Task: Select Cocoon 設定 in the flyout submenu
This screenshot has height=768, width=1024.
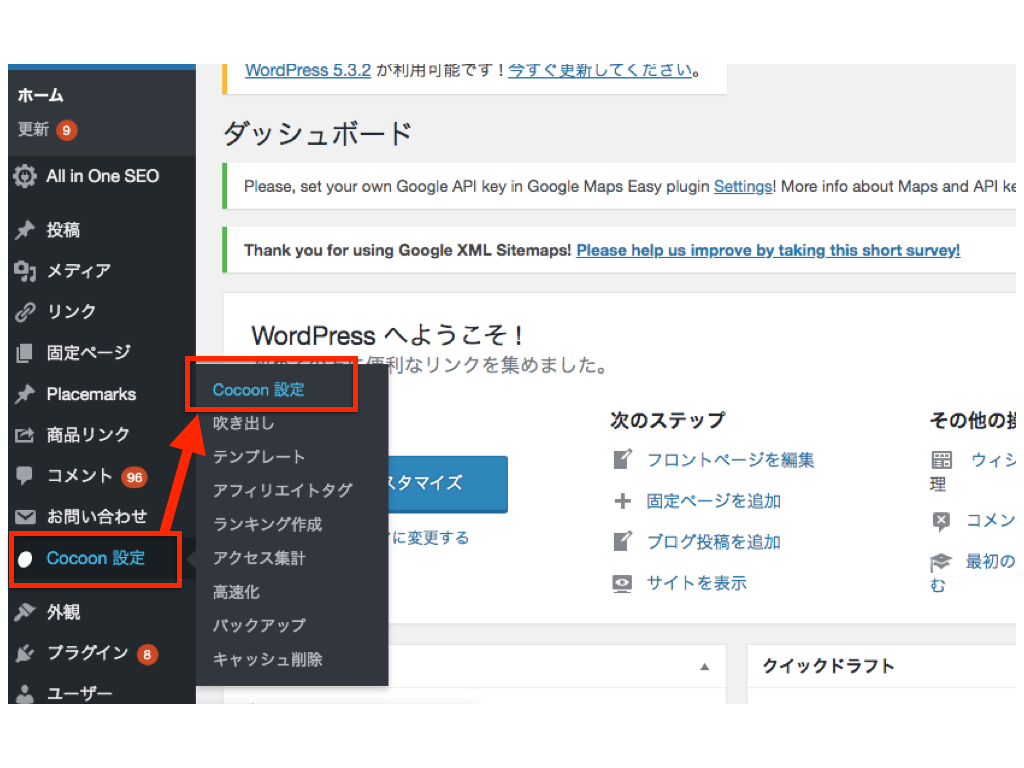Action: 259,390
